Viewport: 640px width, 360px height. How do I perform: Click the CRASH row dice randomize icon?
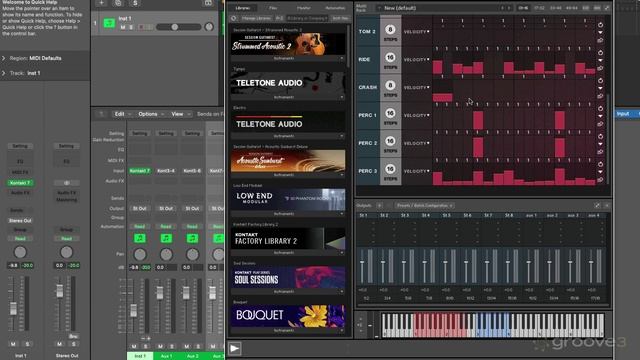[x=600, y=96]
